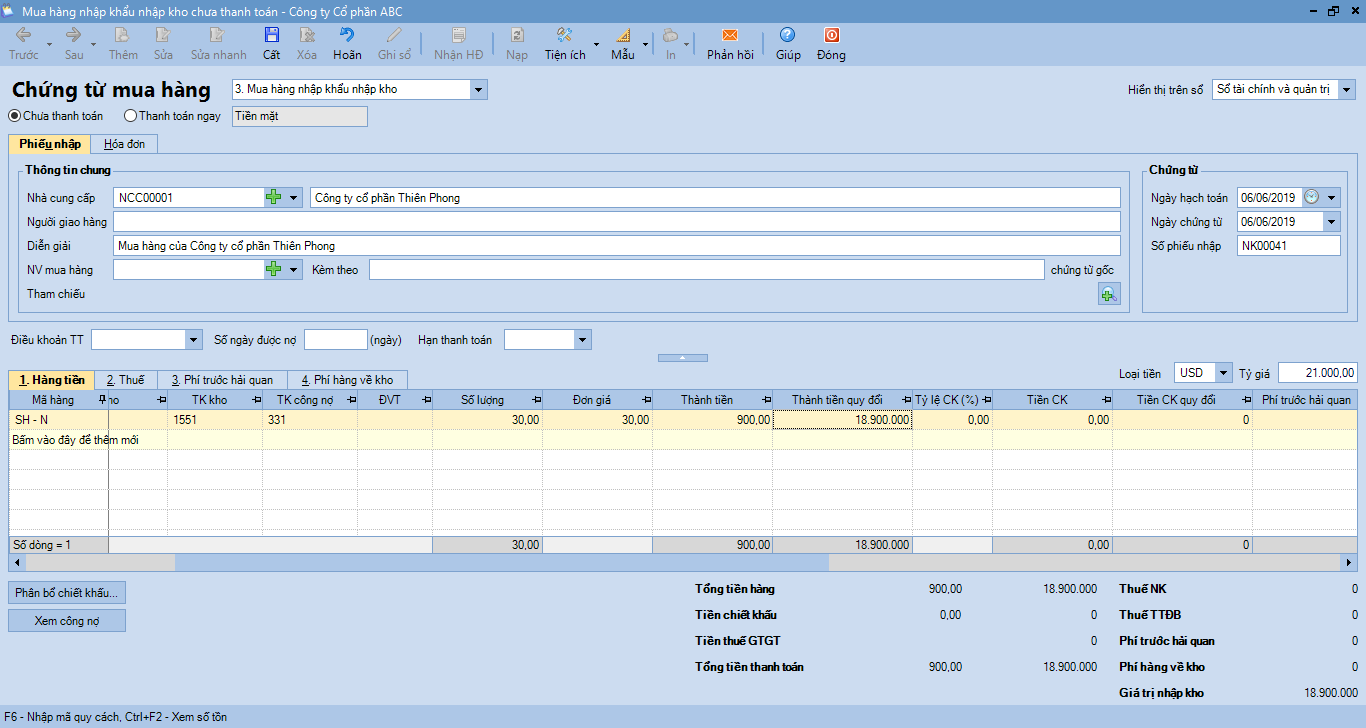Viewport: 1366px width, 728px height.
Task: Open the Loại tiền currency dropdown
Action: [1224, 373]
